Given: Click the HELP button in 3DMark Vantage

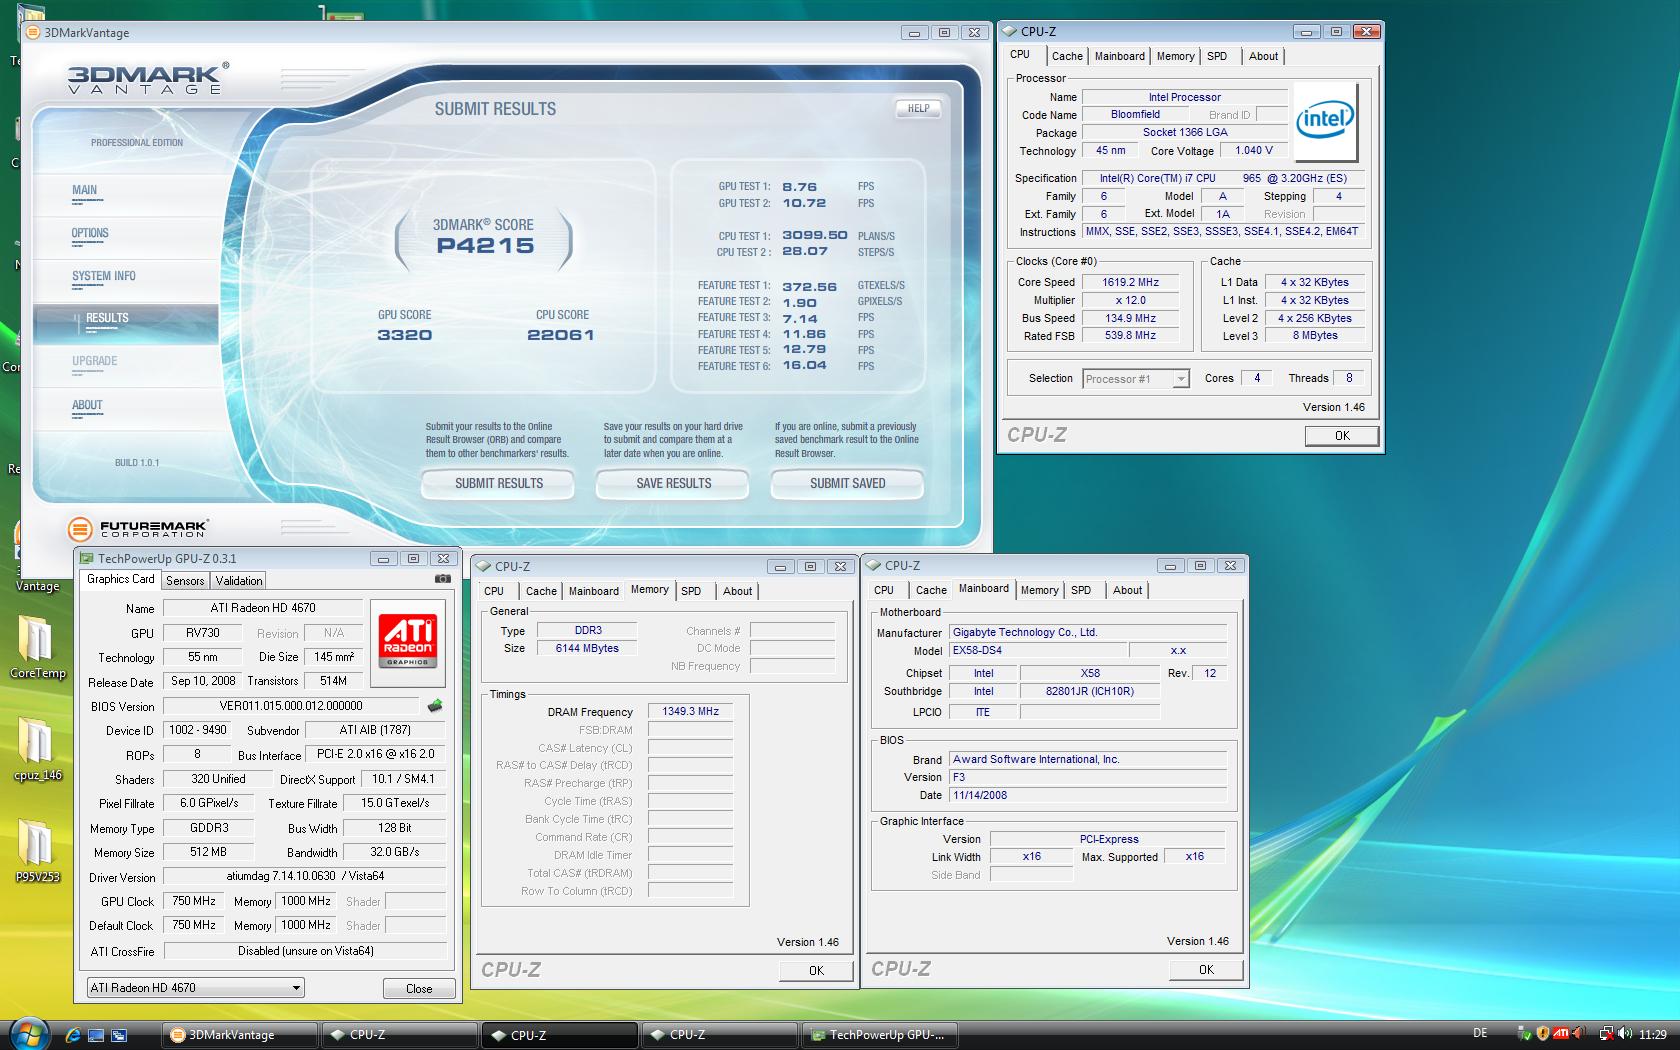Looking at the screenshot, I should 918,108.
